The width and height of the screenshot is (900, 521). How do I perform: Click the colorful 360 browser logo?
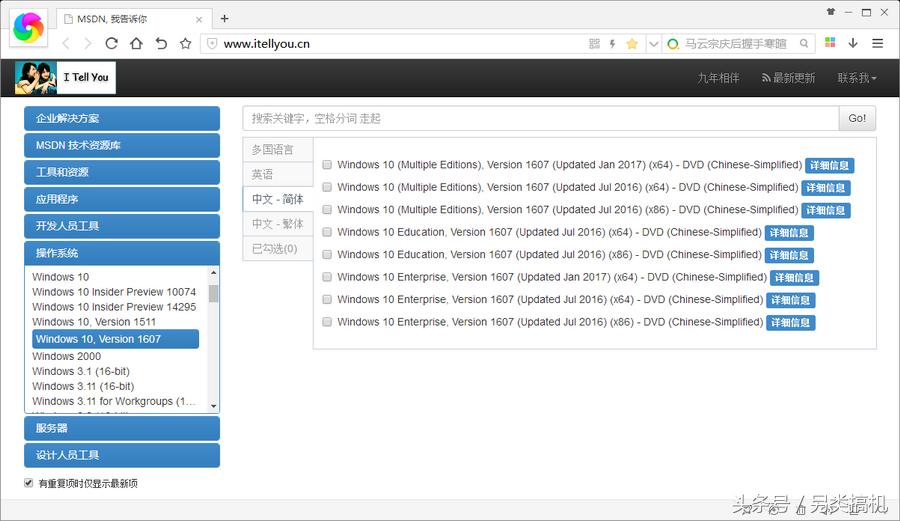[28, 28]
